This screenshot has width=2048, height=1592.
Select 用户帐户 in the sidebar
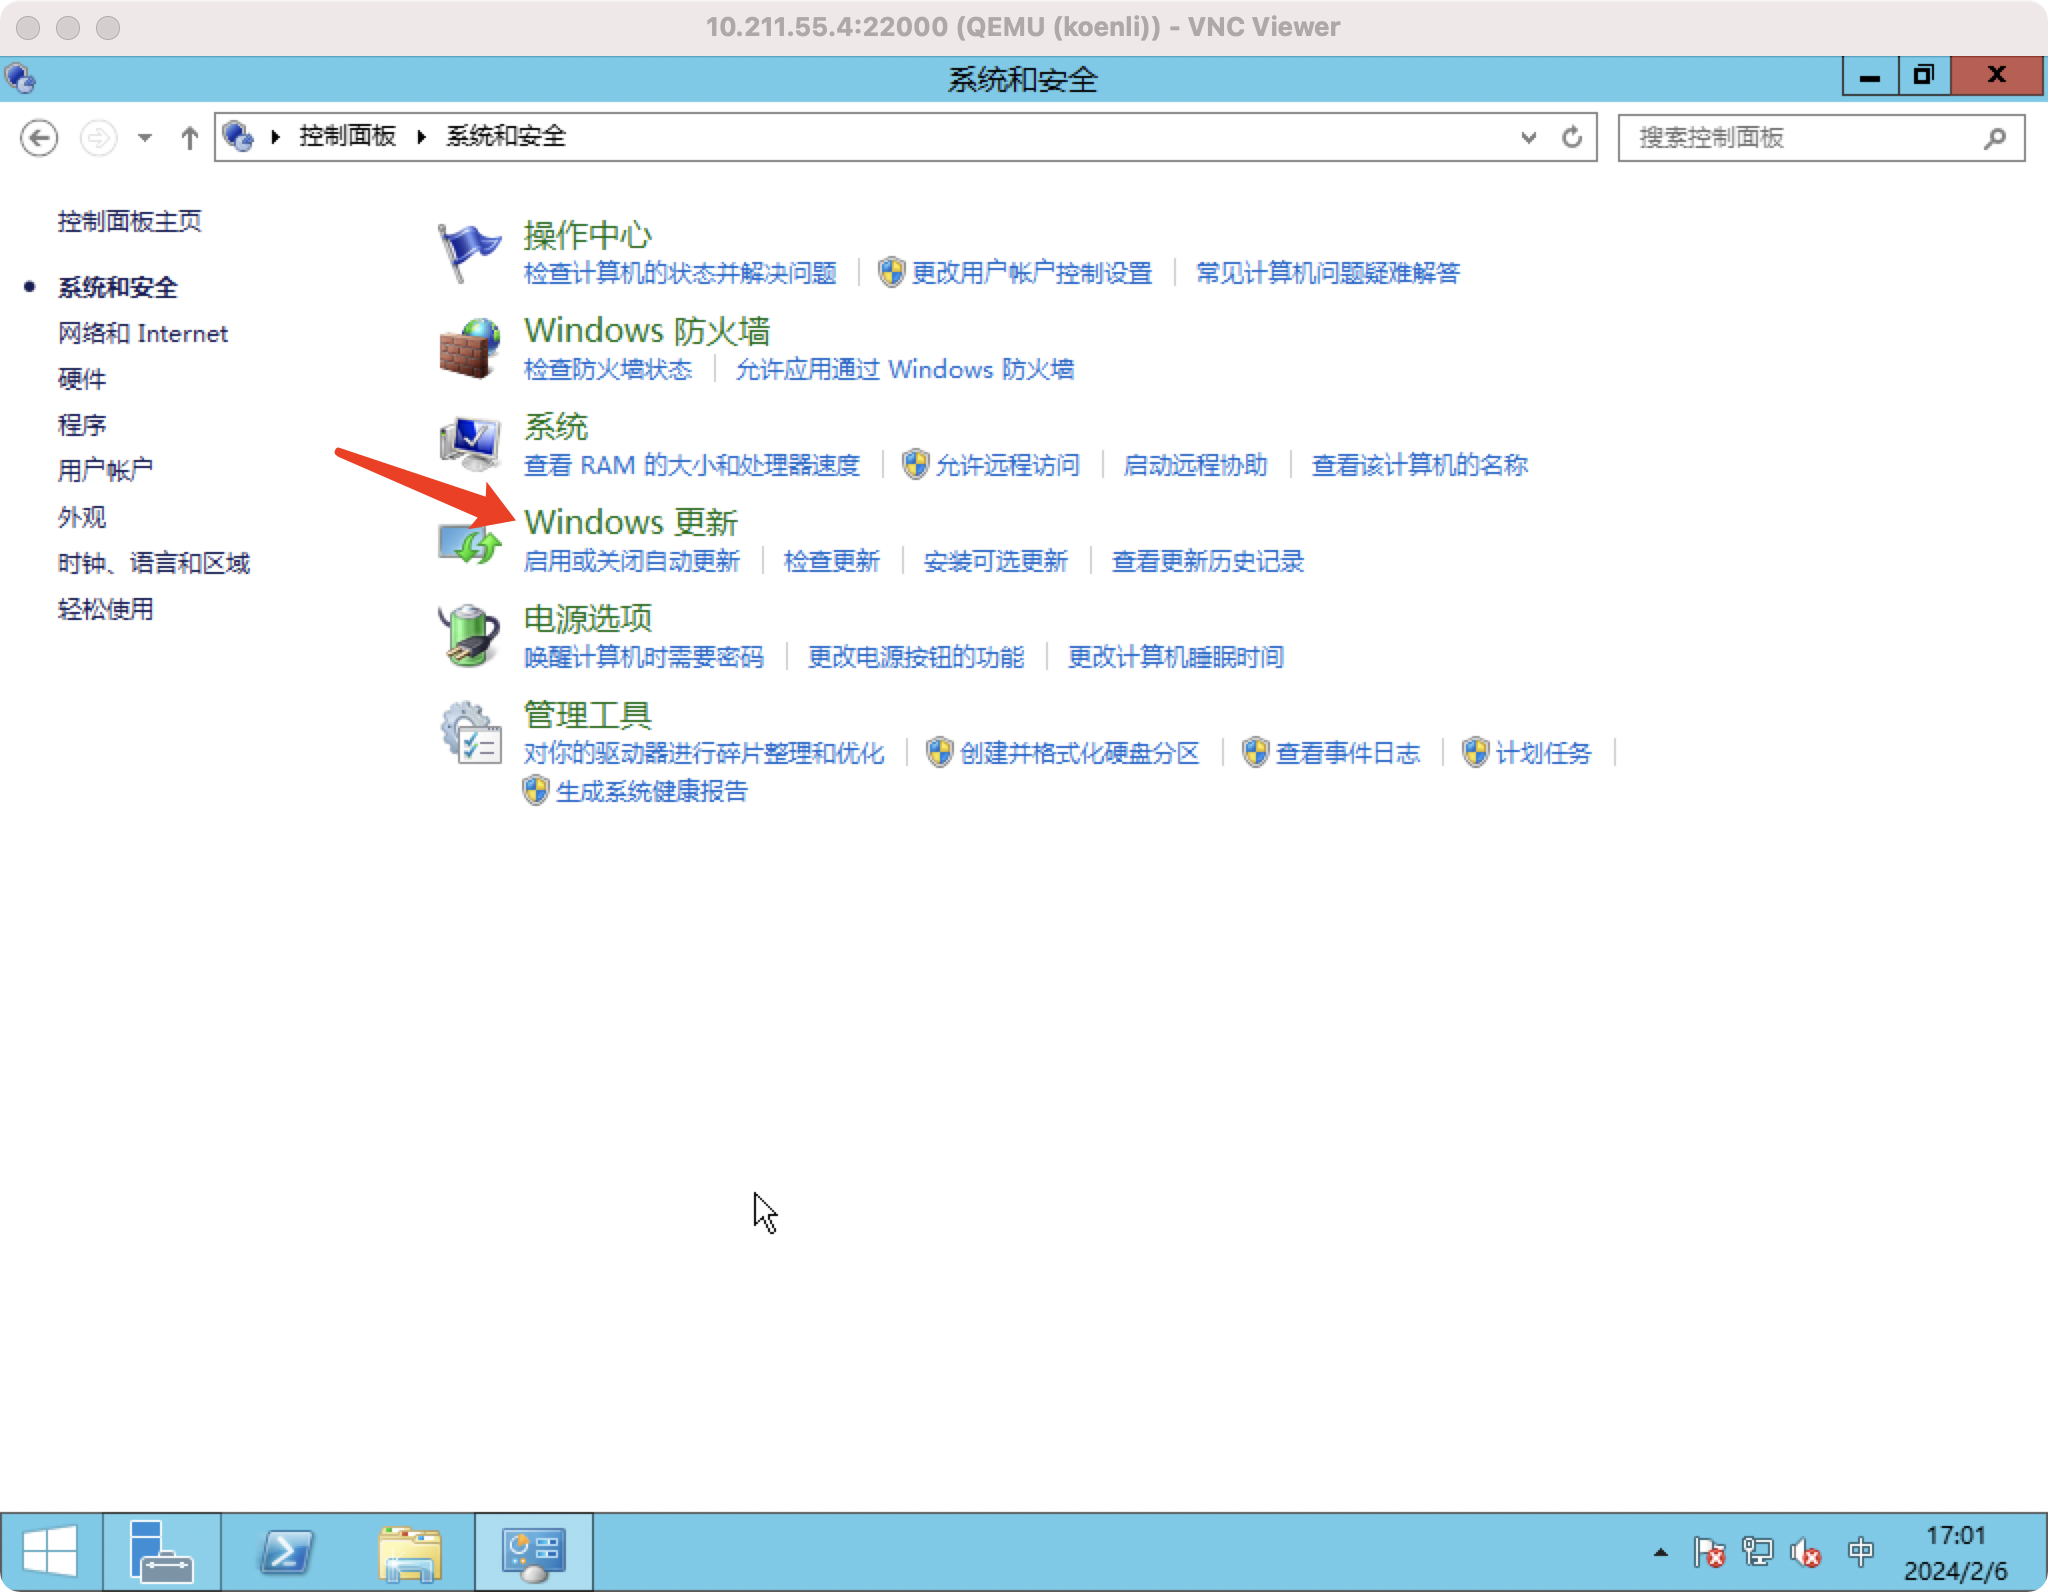[105, 470]
